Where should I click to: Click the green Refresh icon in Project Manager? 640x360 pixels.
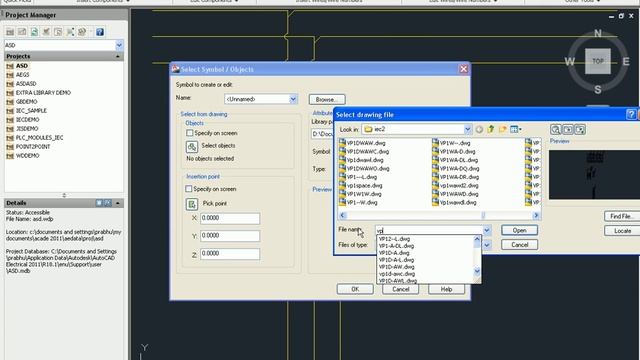coord(34,32)
